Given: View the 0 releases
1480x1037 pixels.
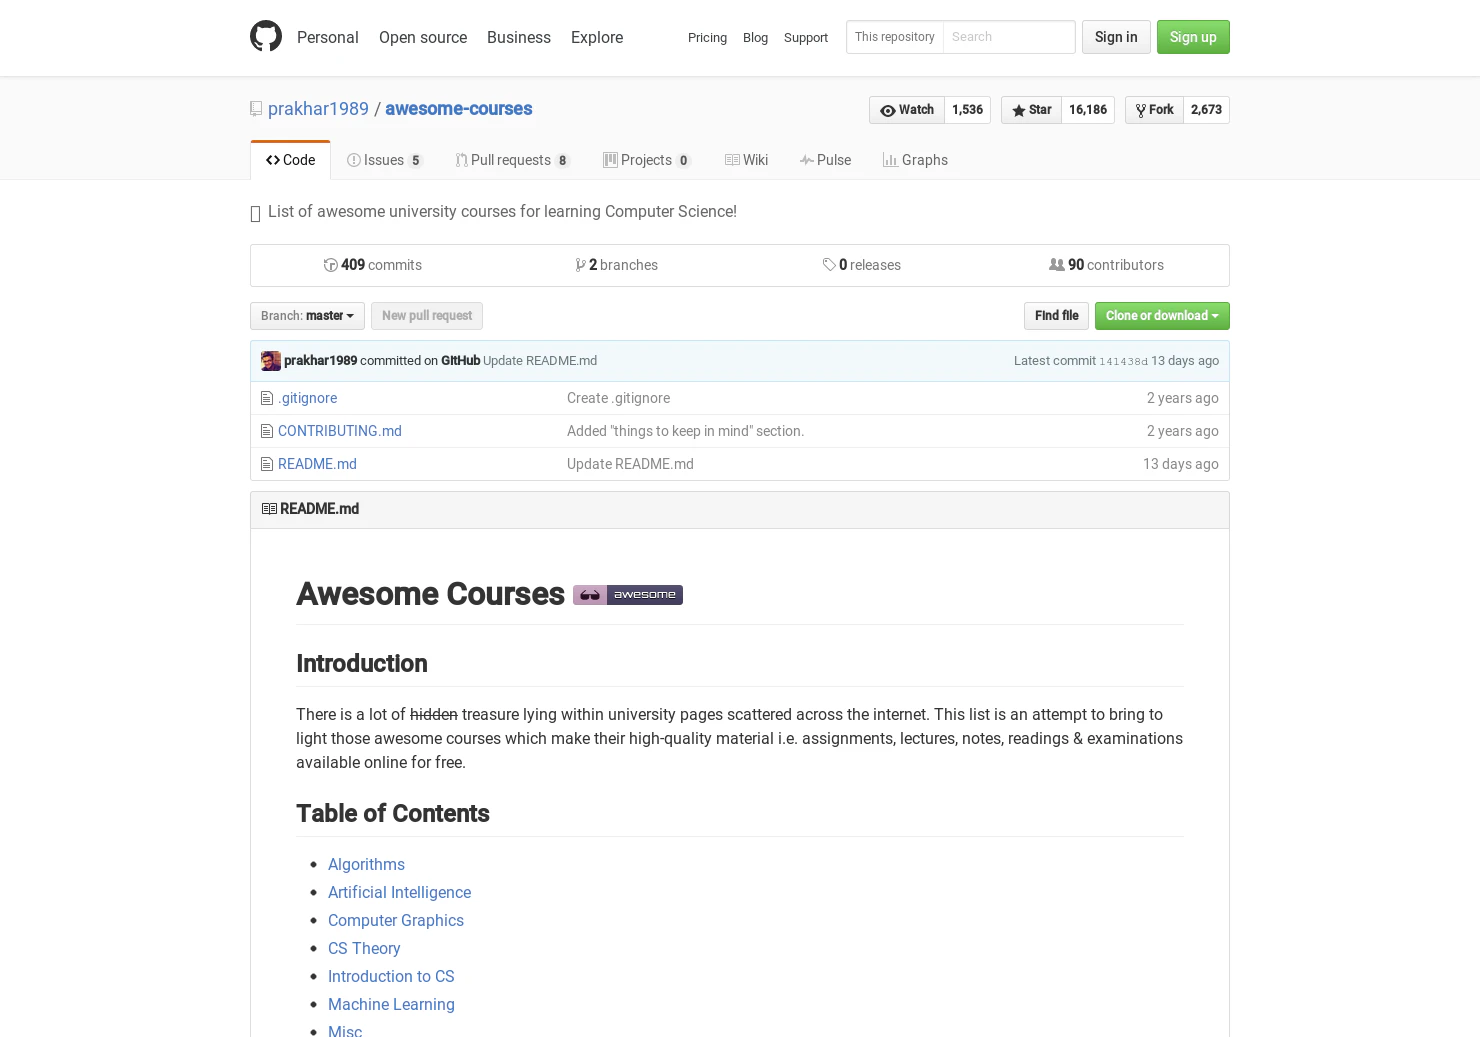Looking at the screenshot, I should [x=862, y=265].
